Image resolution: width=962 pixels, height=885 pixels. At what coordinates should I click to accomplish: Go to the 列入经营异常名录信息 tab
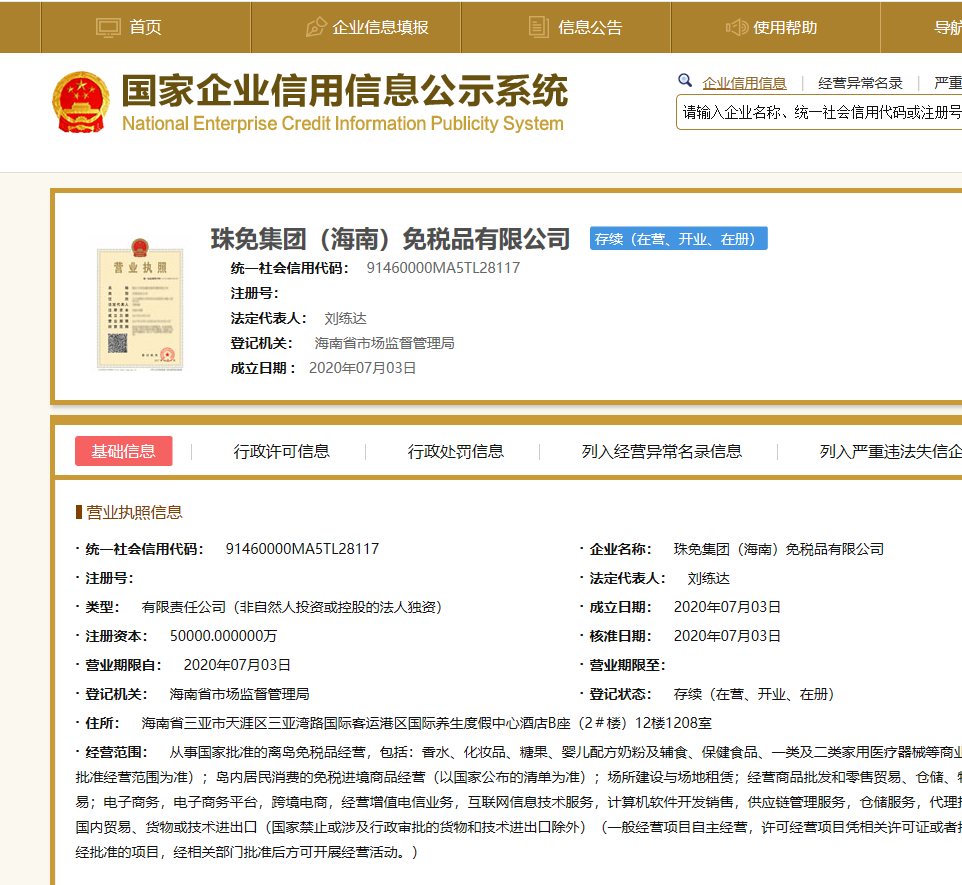[x=662, y=451]
